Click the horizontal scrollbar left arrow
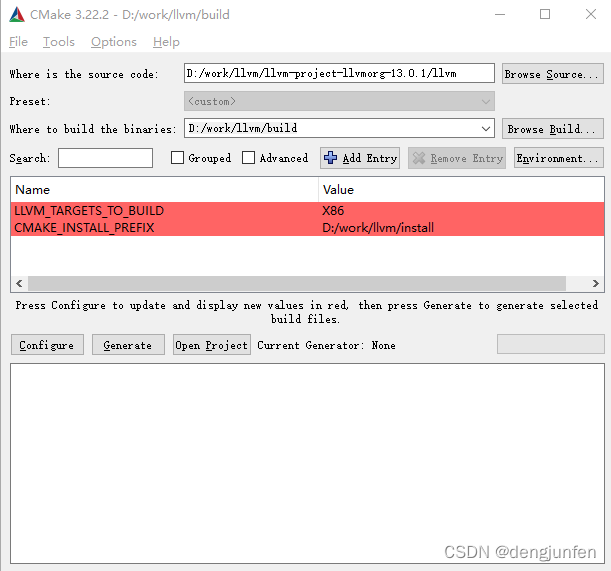This screenshot has width=611, height=571. click(19, 283)
